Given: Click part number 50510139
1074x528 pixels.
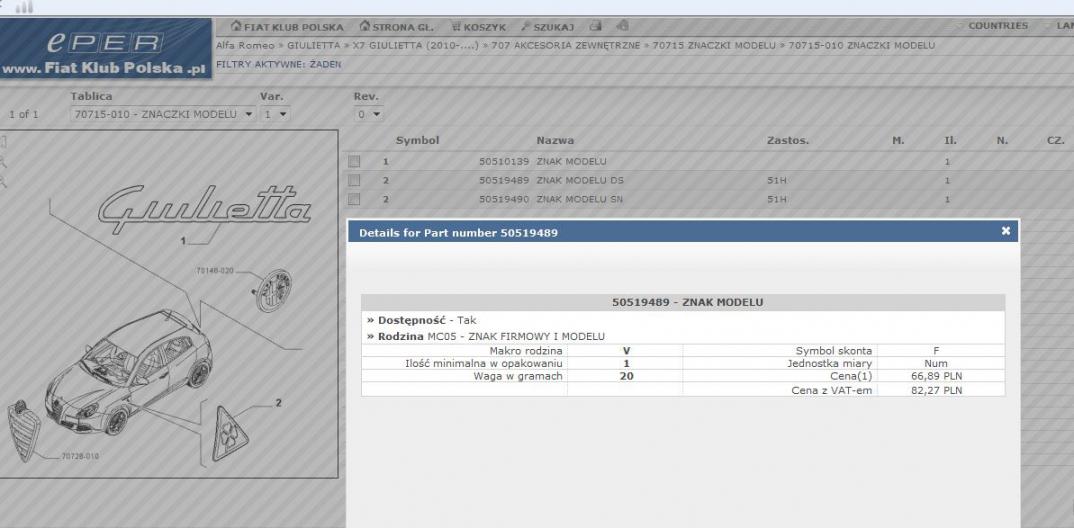Looking at the screenshot, I should 504,162.
